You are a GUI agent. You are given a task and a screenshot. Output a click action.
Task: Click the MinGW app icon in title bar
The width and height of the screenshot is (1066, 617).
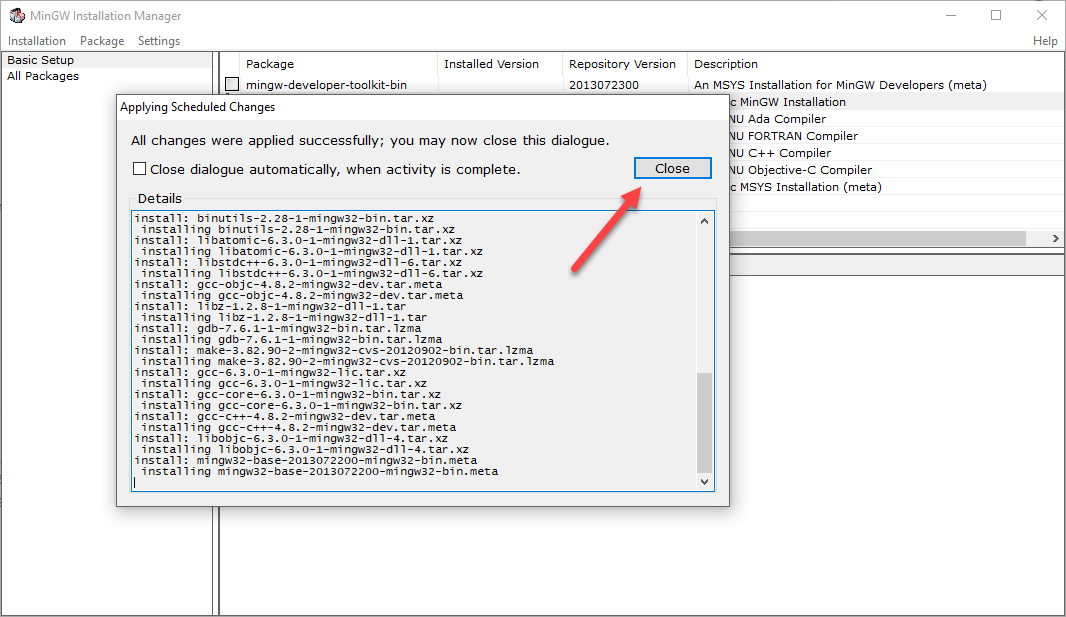coord(16,15)
